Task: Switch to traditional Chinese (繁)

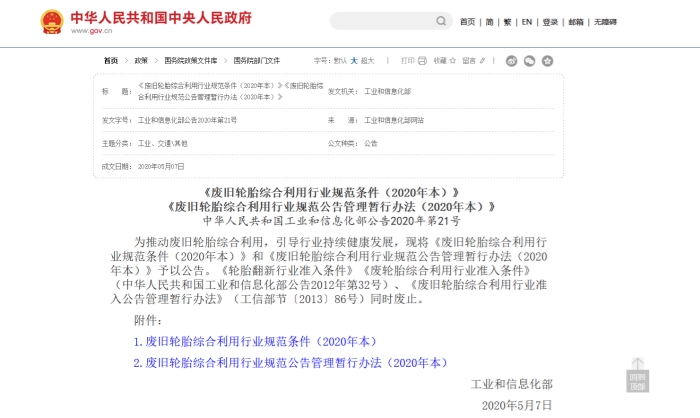Action: point(507,22)
